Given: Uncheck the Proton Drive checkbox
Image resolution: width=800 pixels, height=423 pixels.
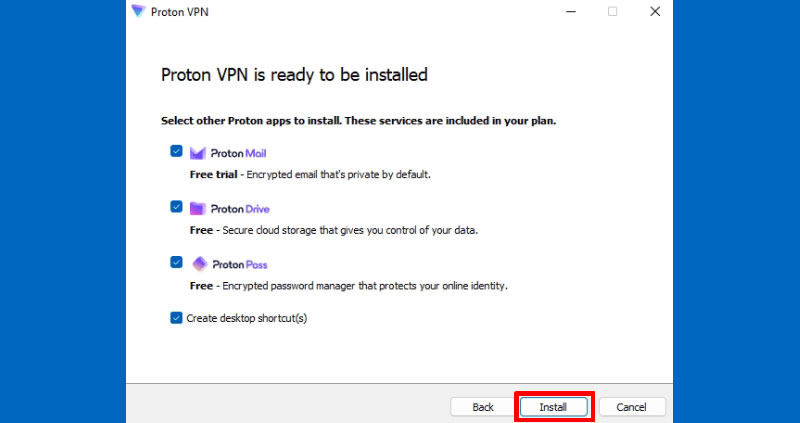Looking at the screenshot, I should click(x=176, y=207).
